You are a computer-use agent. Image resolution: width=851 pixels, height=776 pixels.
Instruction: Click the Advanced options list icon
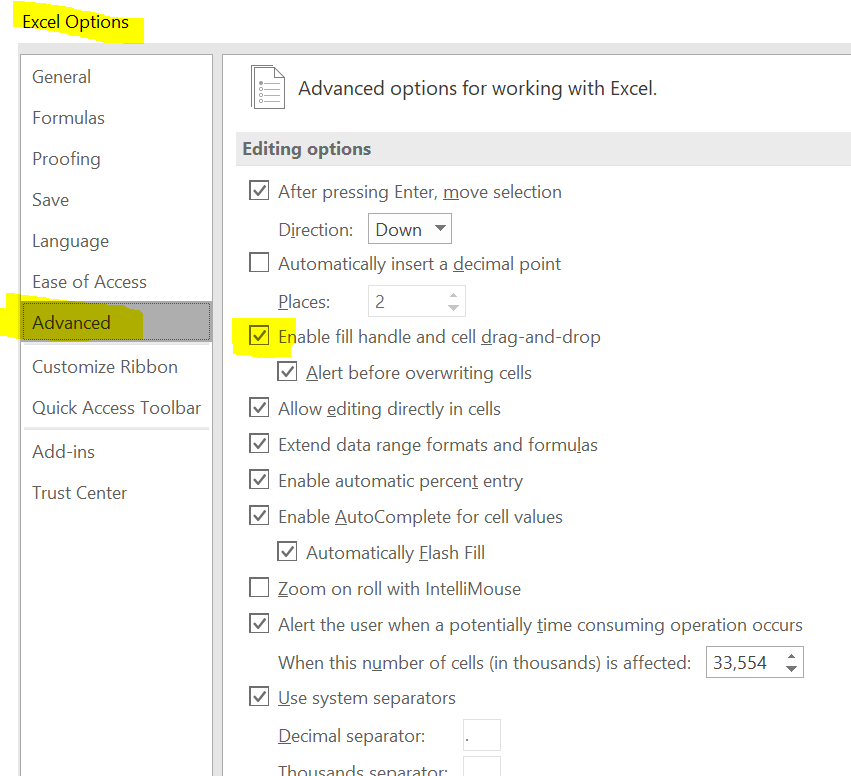point(268,87)
